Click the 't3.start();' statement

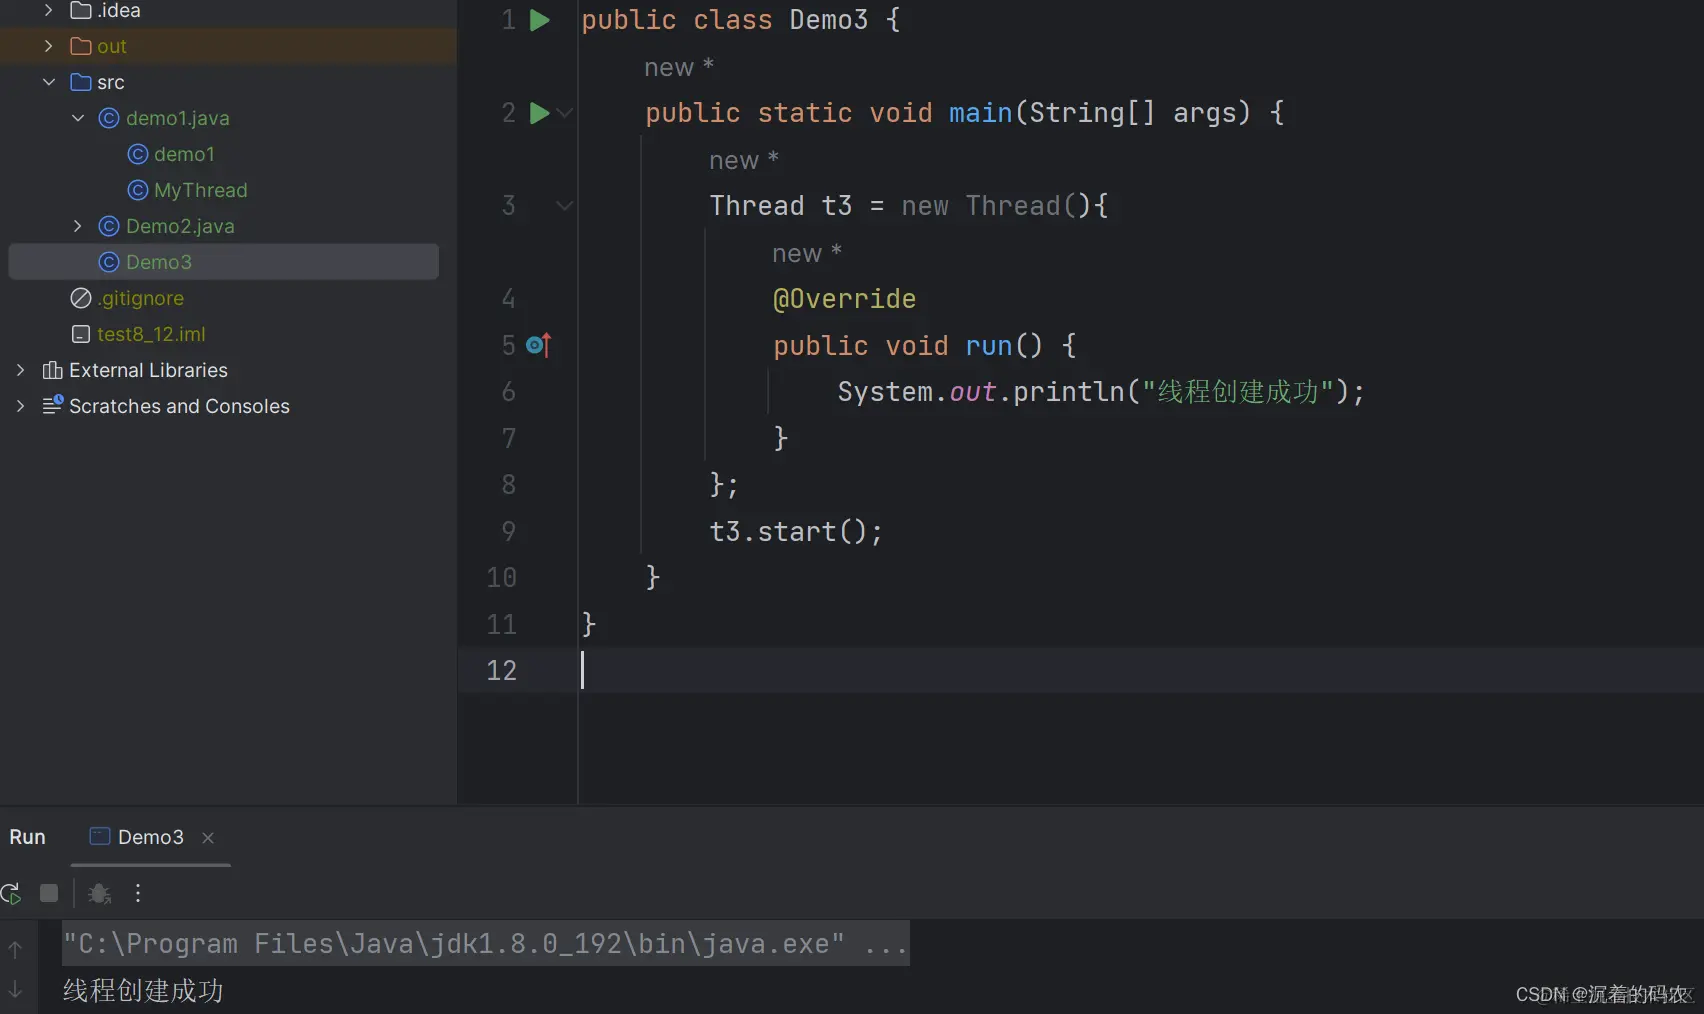pos(796,531)
